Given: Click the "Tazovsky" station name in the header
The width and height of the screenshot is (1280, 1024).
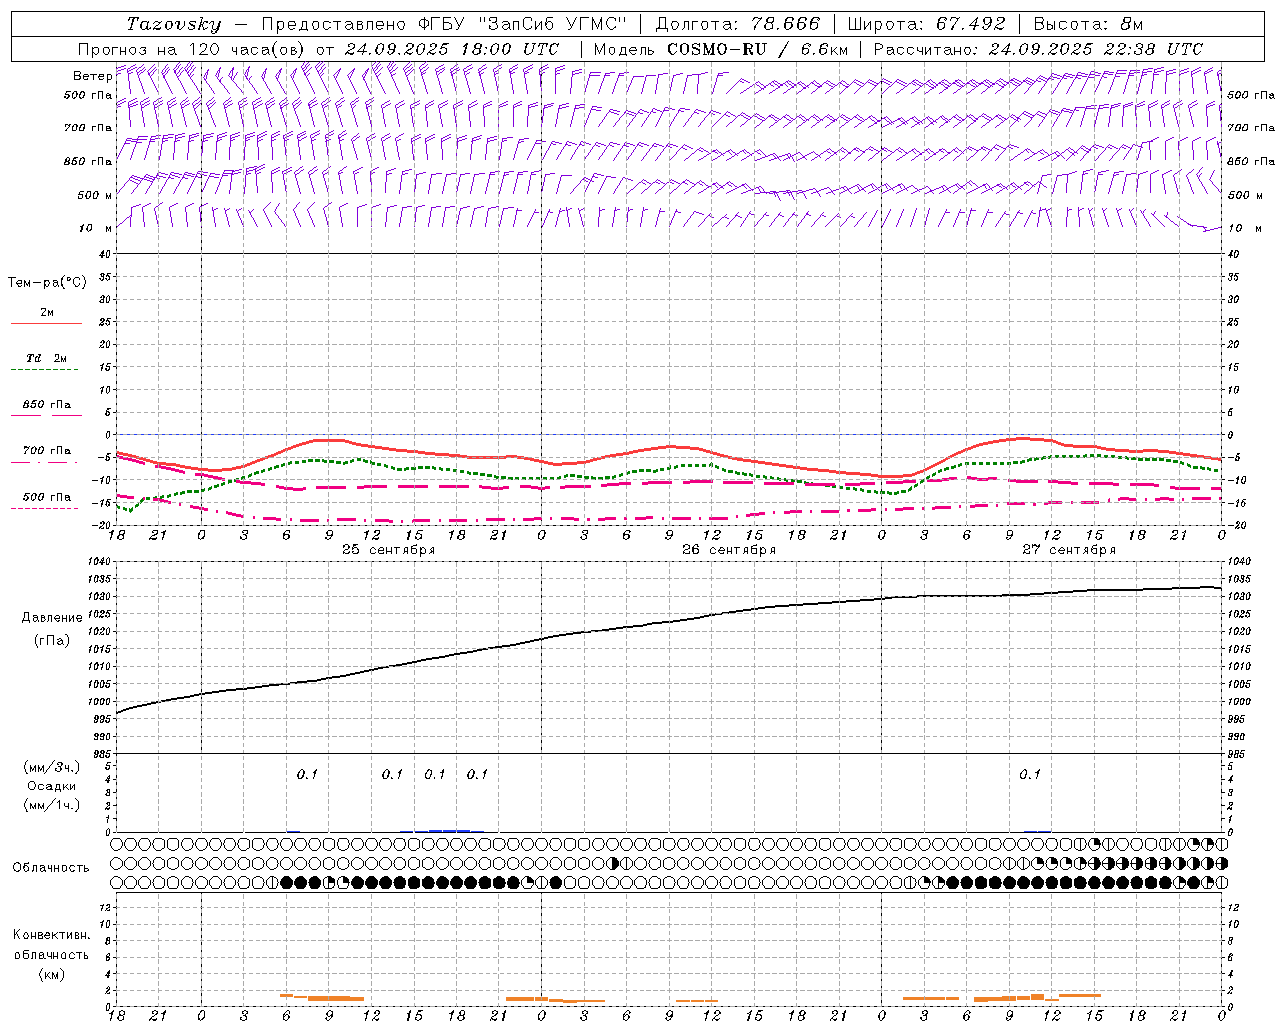Looking at the screenshot, I should pos(174,24).
